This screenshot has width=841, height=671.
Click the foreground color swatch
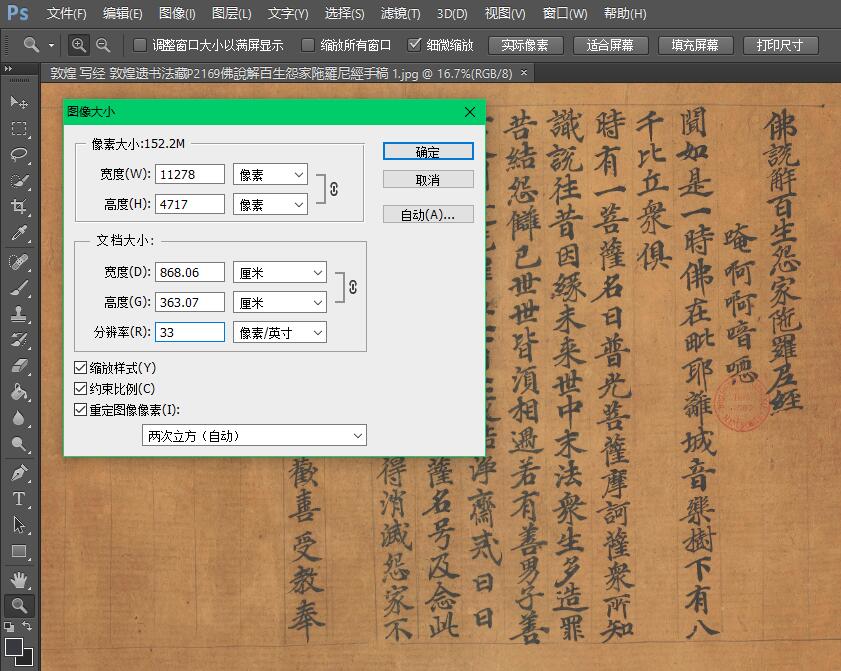(13, 646)
